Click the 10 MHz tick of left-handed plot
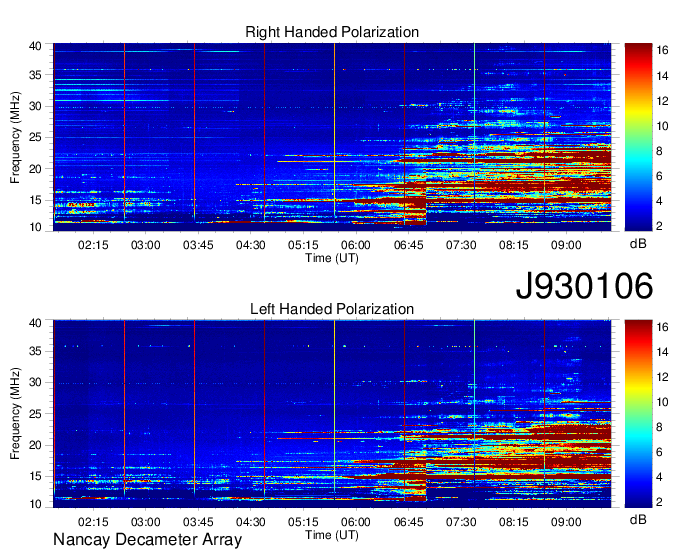Screen dimensions: 680x552 tap(35, 504)
